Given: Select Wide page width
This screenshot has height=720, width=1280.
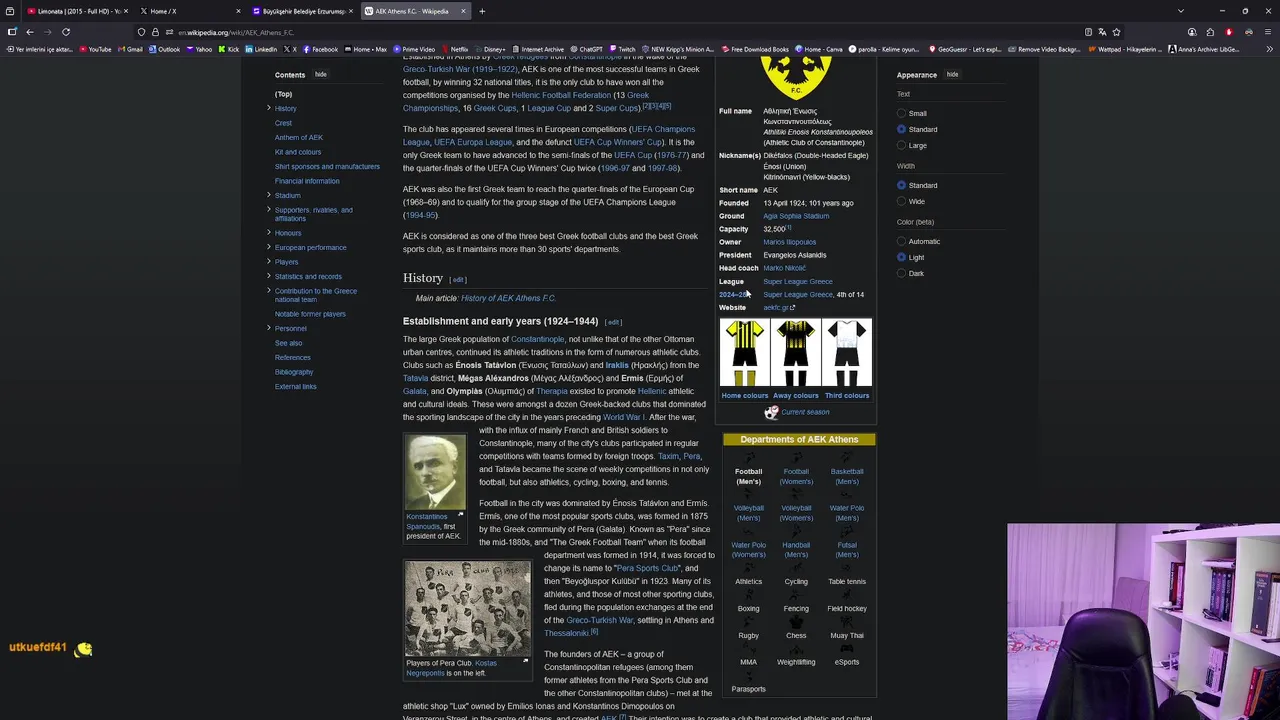Looking at the screenshot, I should [x=901, y=201].
